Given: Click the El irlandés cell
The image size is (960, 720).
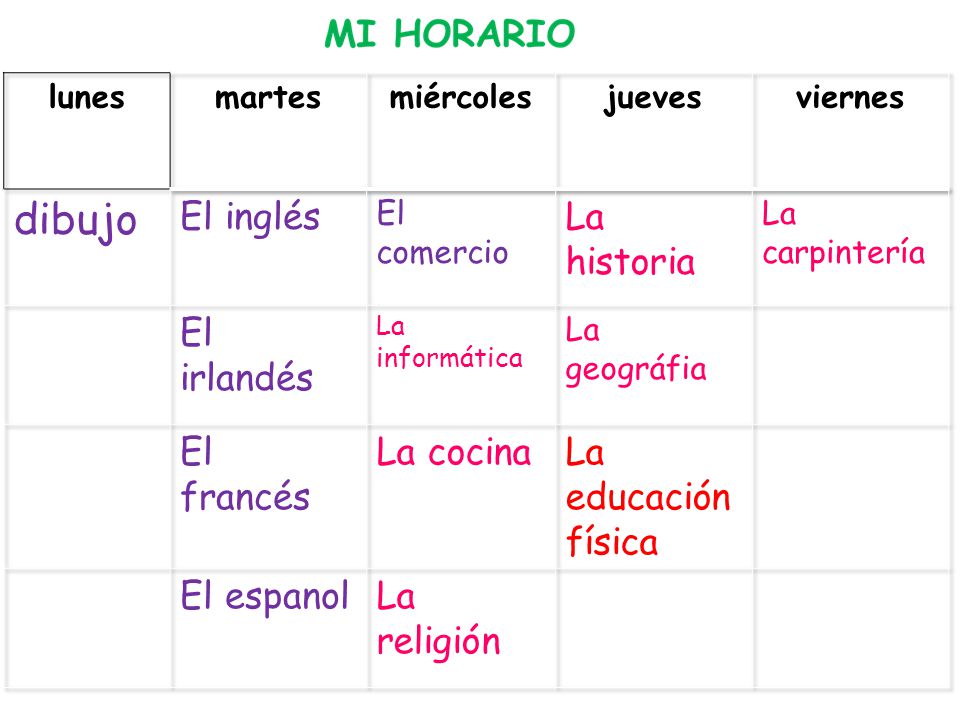Looking at the screenshot, I should (x=270, y=367).
